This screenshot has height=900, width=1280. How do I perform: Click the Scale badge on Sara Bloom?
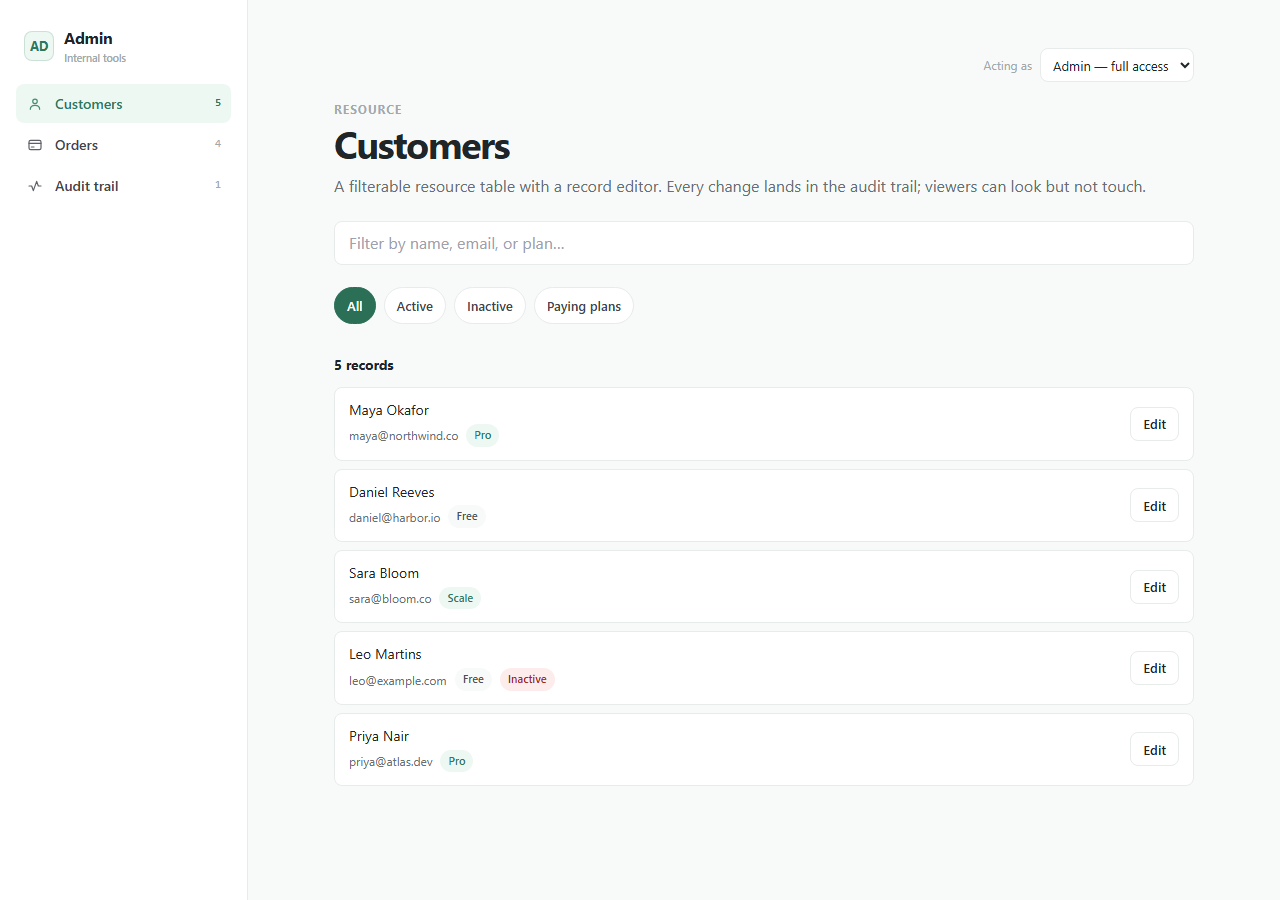coord(460,598)
